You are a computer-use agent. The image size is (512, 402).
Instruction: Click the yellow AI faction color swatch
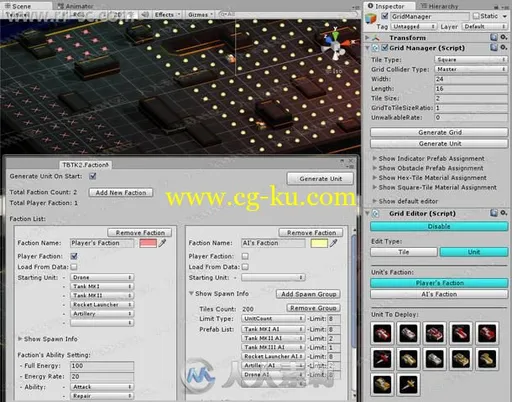(319, 243)
